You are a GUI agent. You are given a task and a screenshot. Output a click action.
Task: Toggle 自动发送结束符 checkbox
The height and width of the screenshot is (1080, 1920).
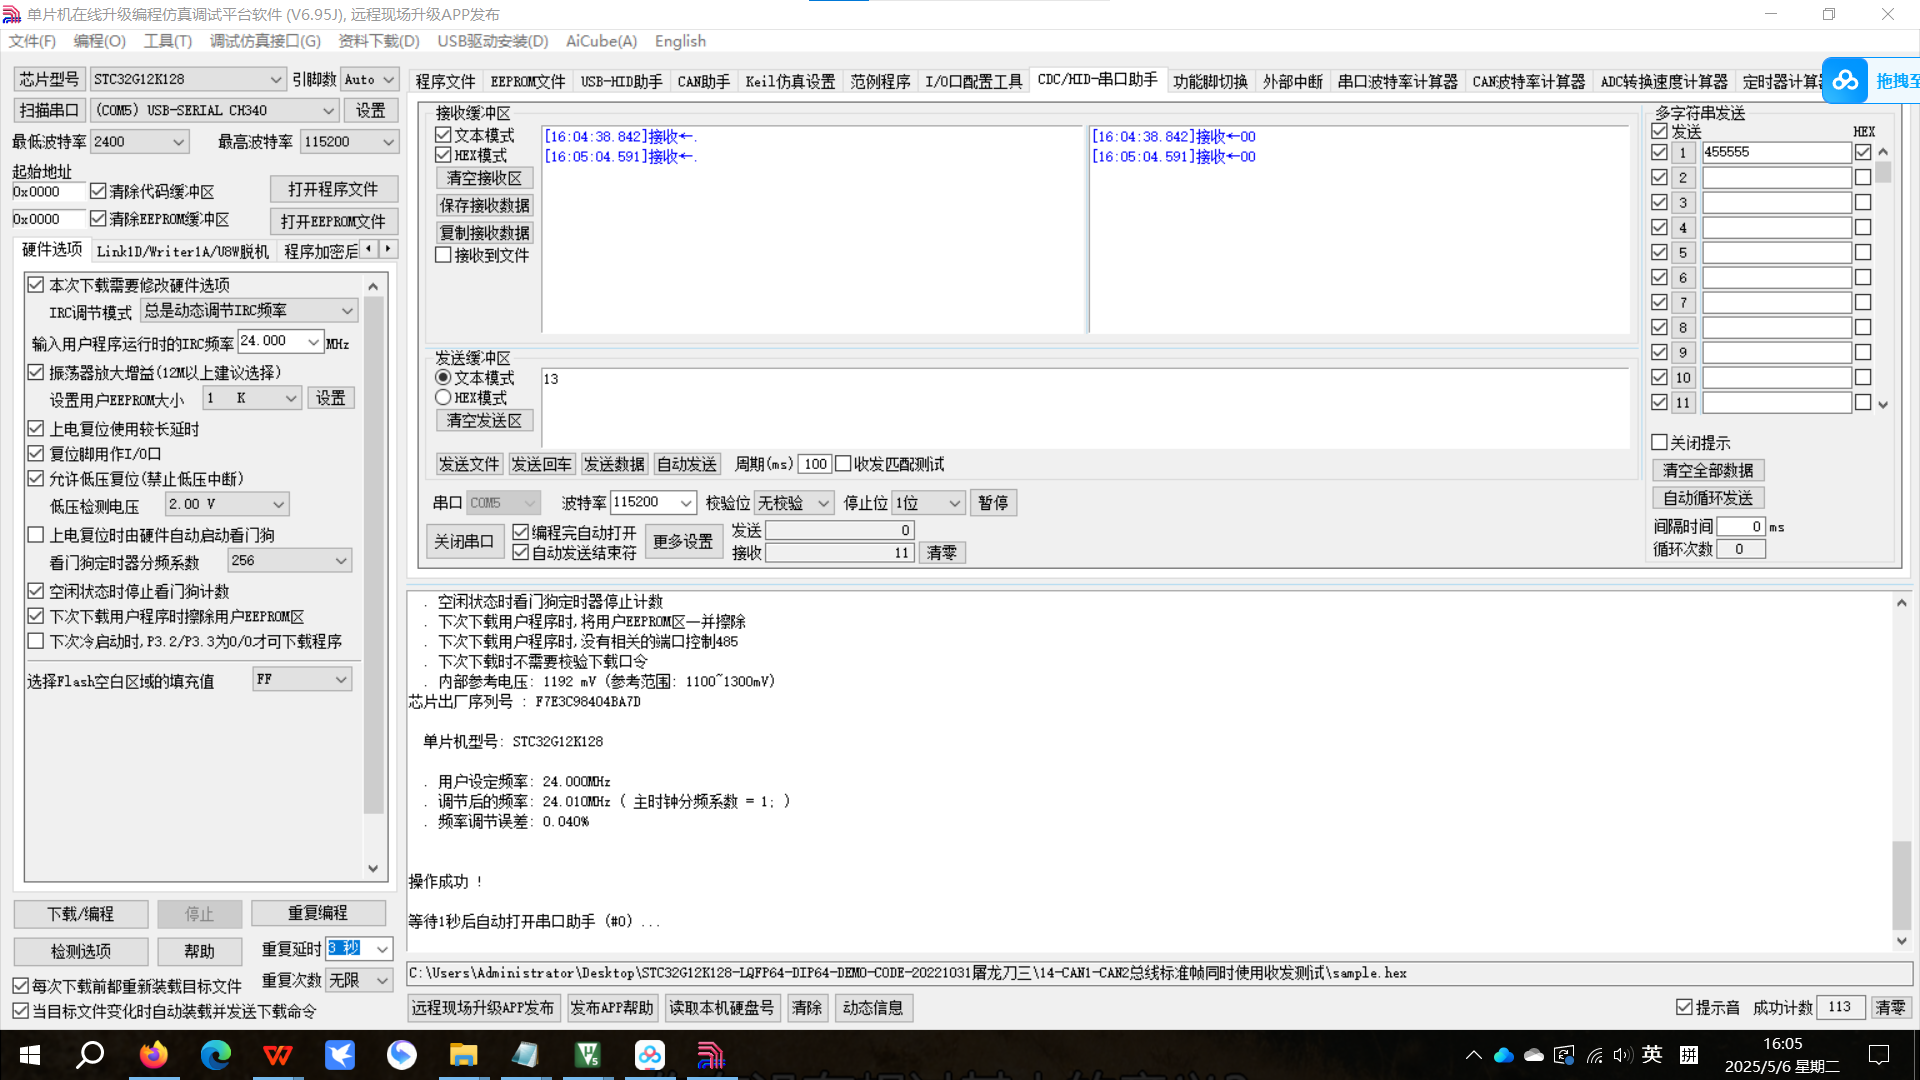click(520, 552)
